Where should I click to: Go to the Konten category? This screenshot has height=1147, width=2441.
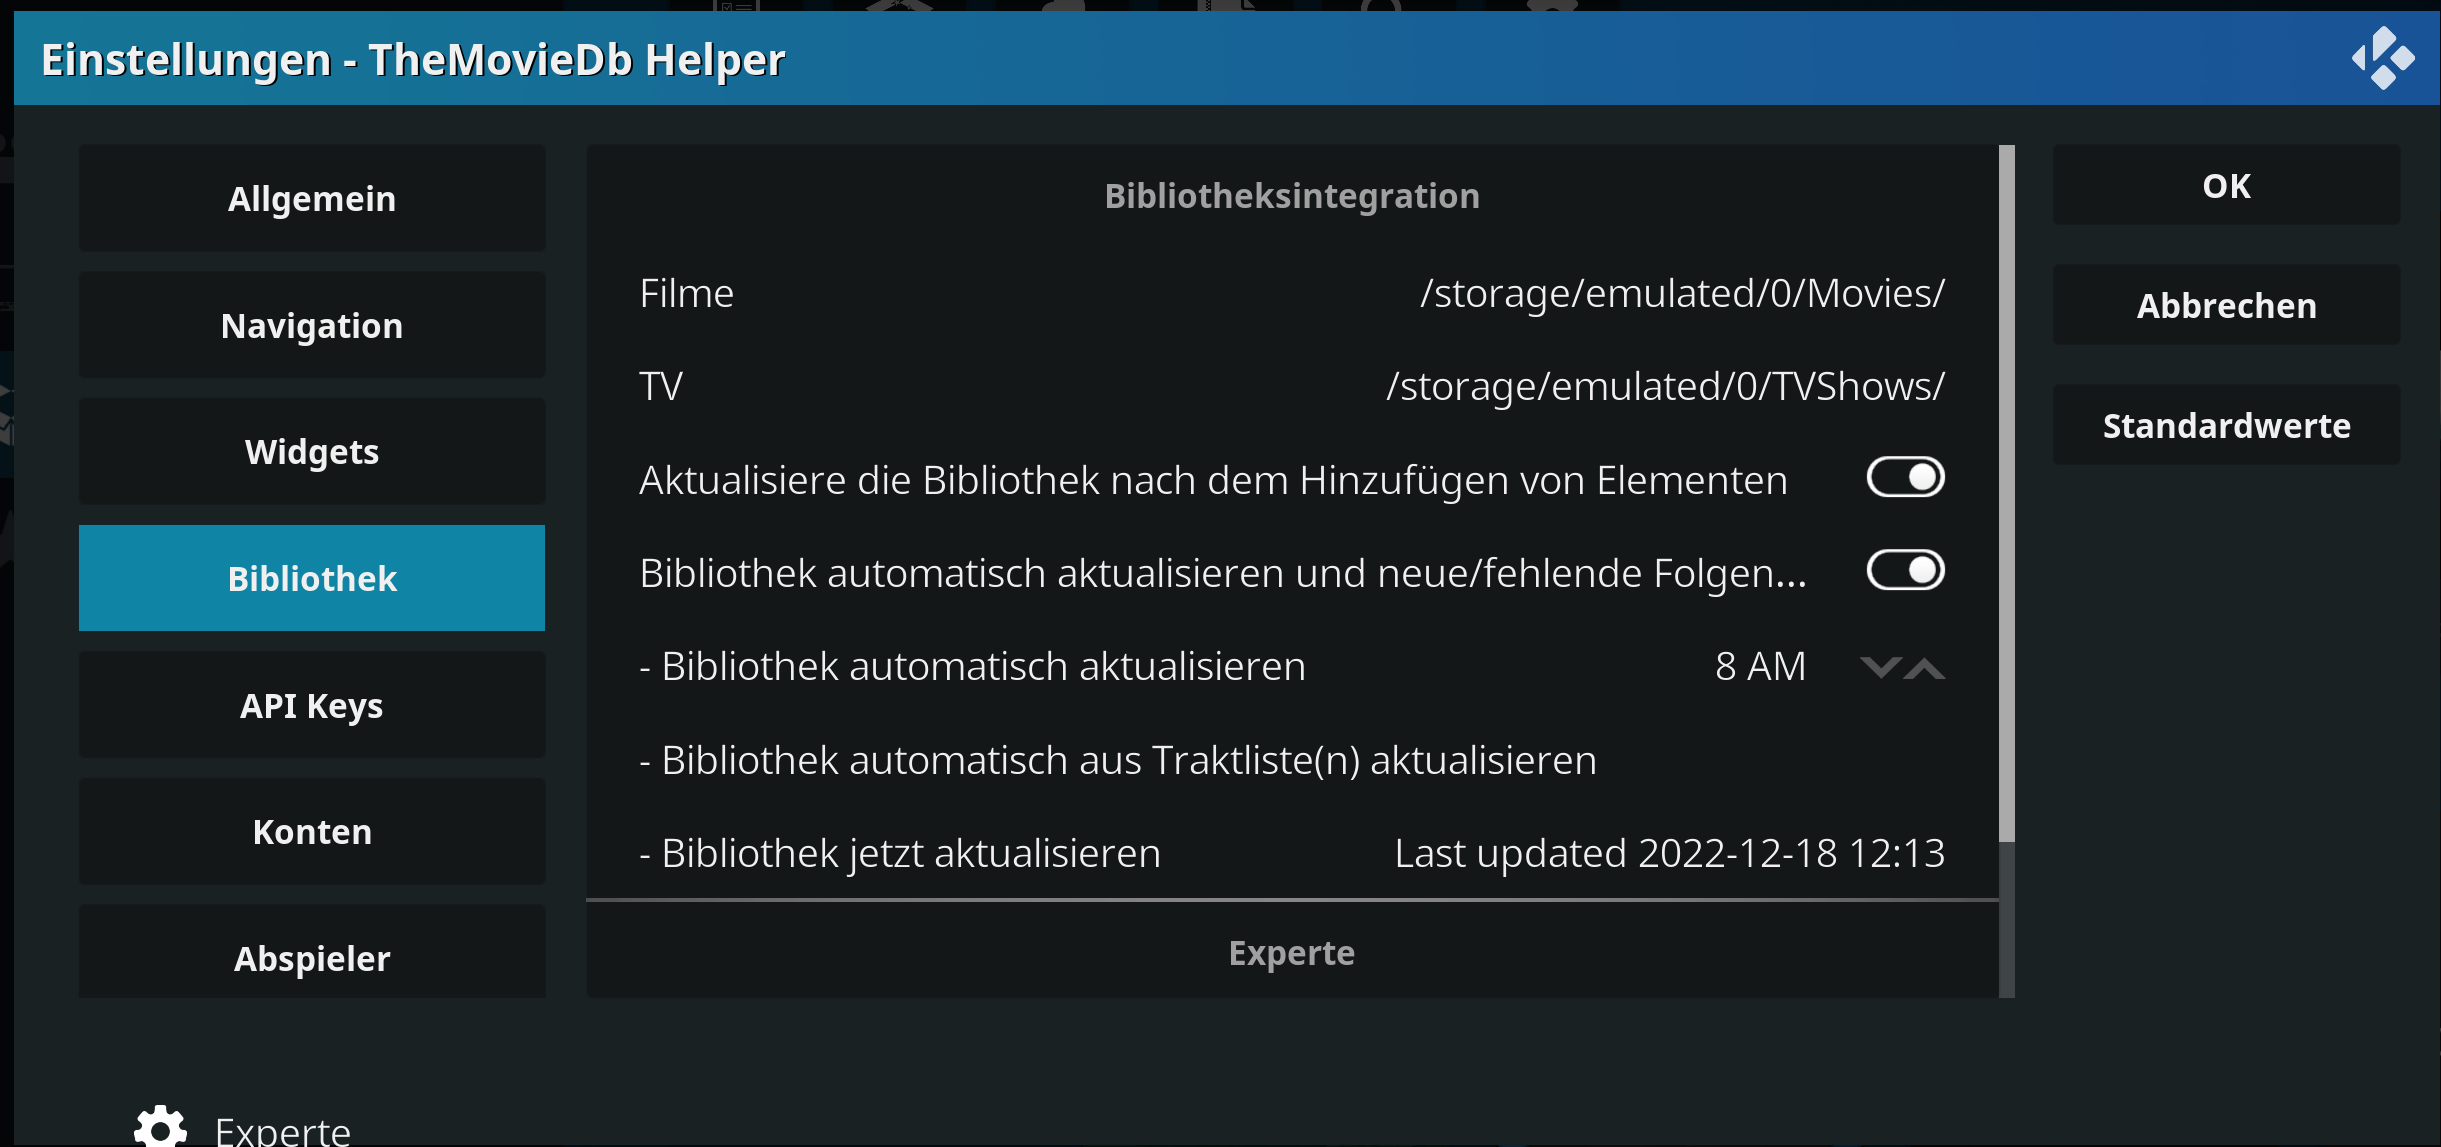click(312, 831)
